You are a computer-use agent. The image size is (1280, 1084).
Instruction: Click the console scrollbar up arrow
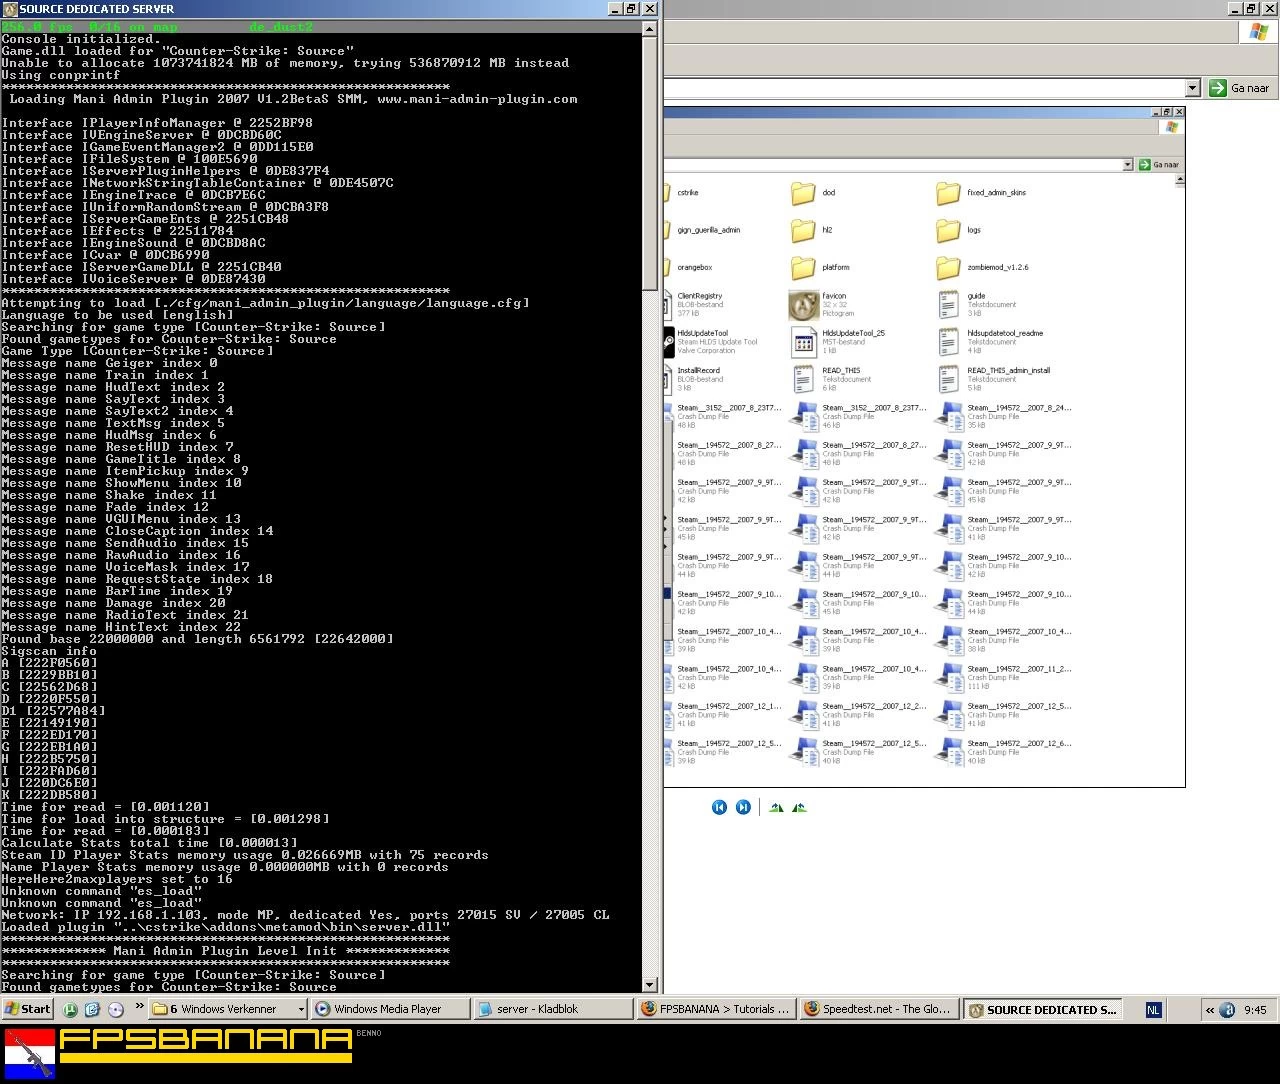[650, 28]
